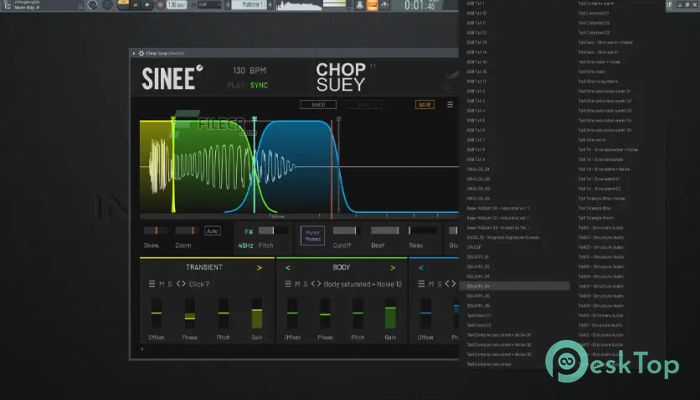
Task: Click the SAVE preset button
Action: pyautogui.click(x=425, y=104)
